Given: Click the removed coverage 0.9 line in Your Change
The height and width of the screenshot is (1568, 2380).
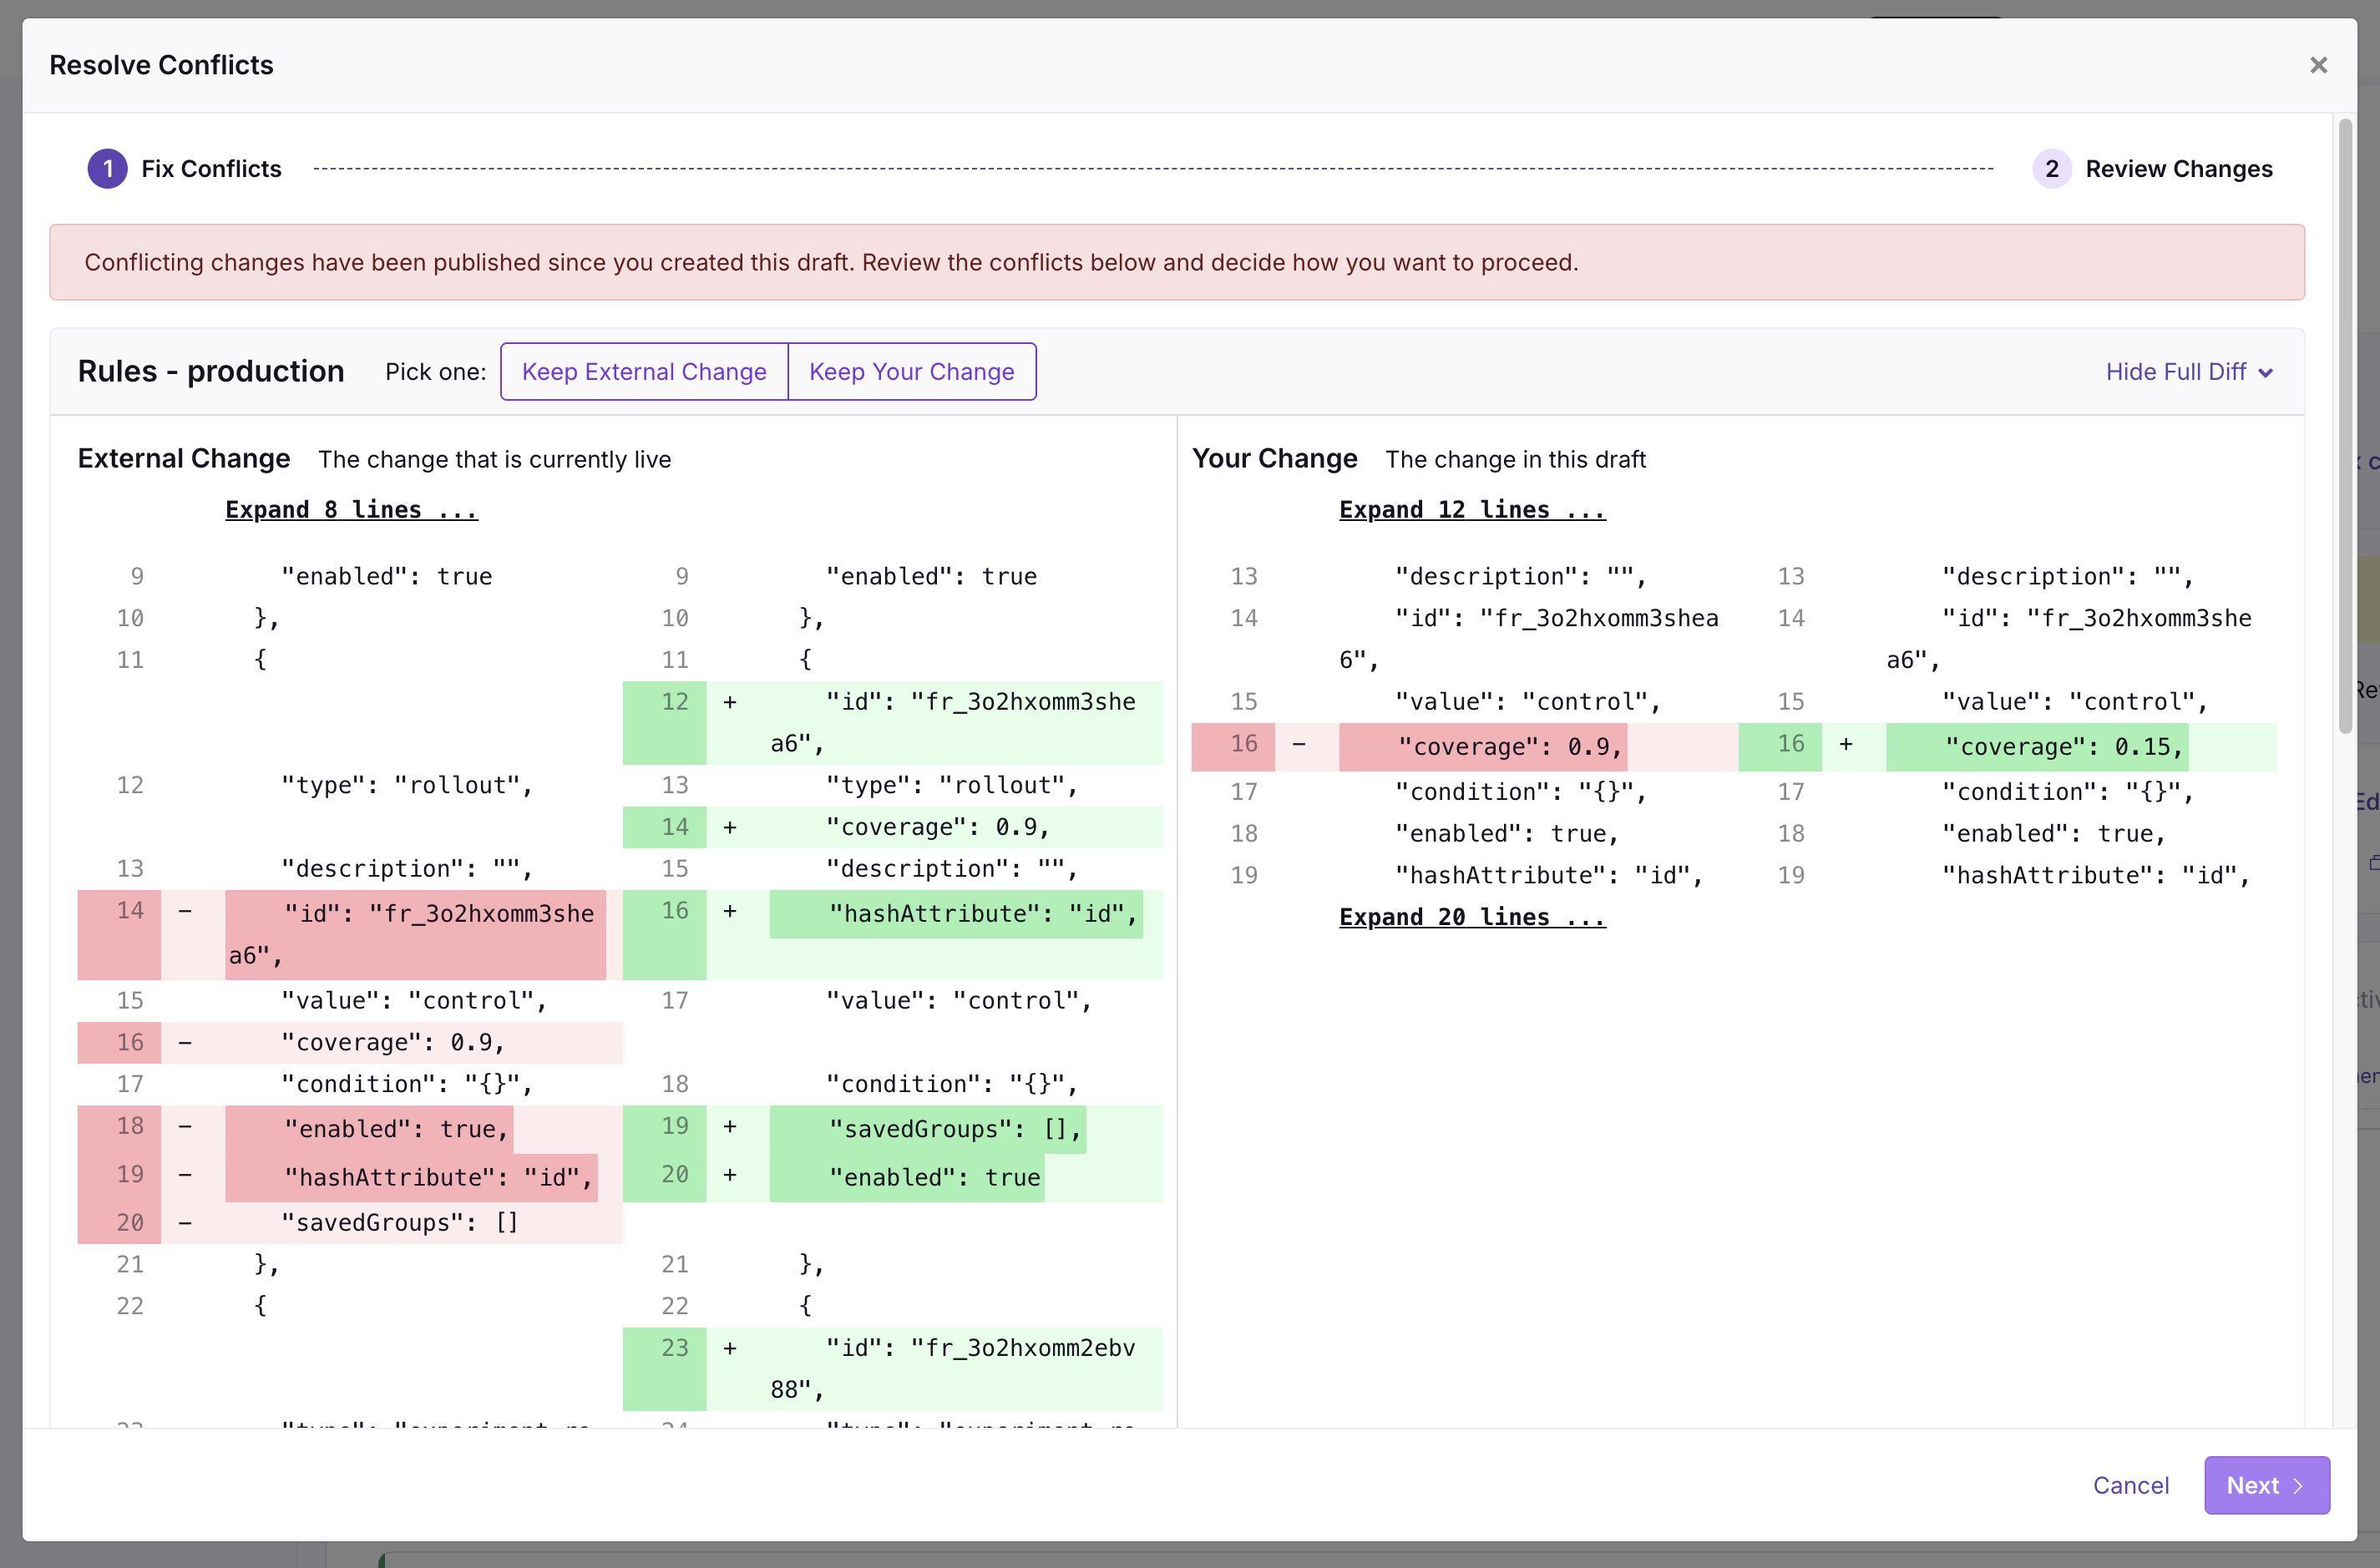Looking at the screenshot, I should 1509,747.
